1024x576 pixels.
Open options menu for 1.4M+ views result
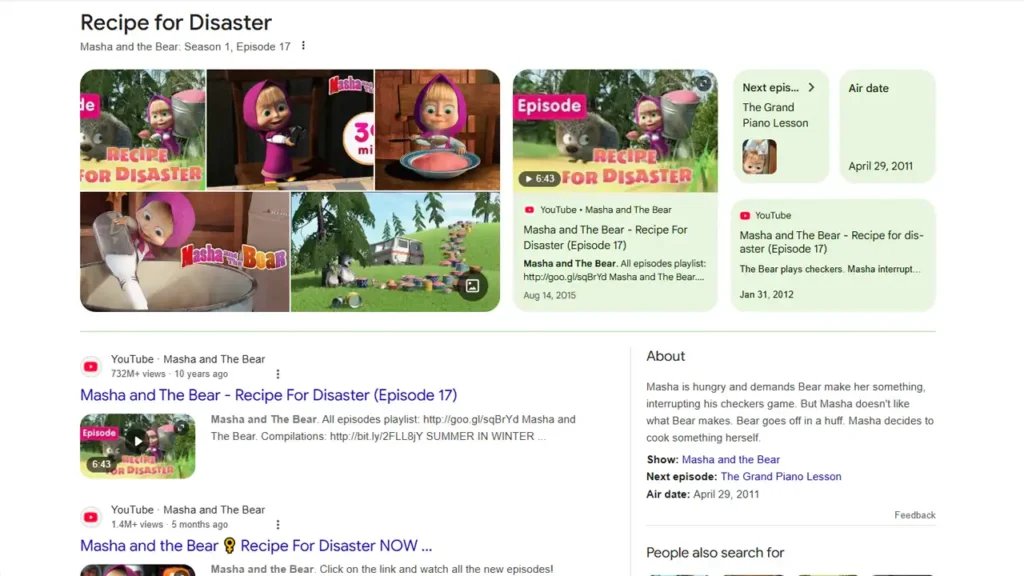pos(278,524)
